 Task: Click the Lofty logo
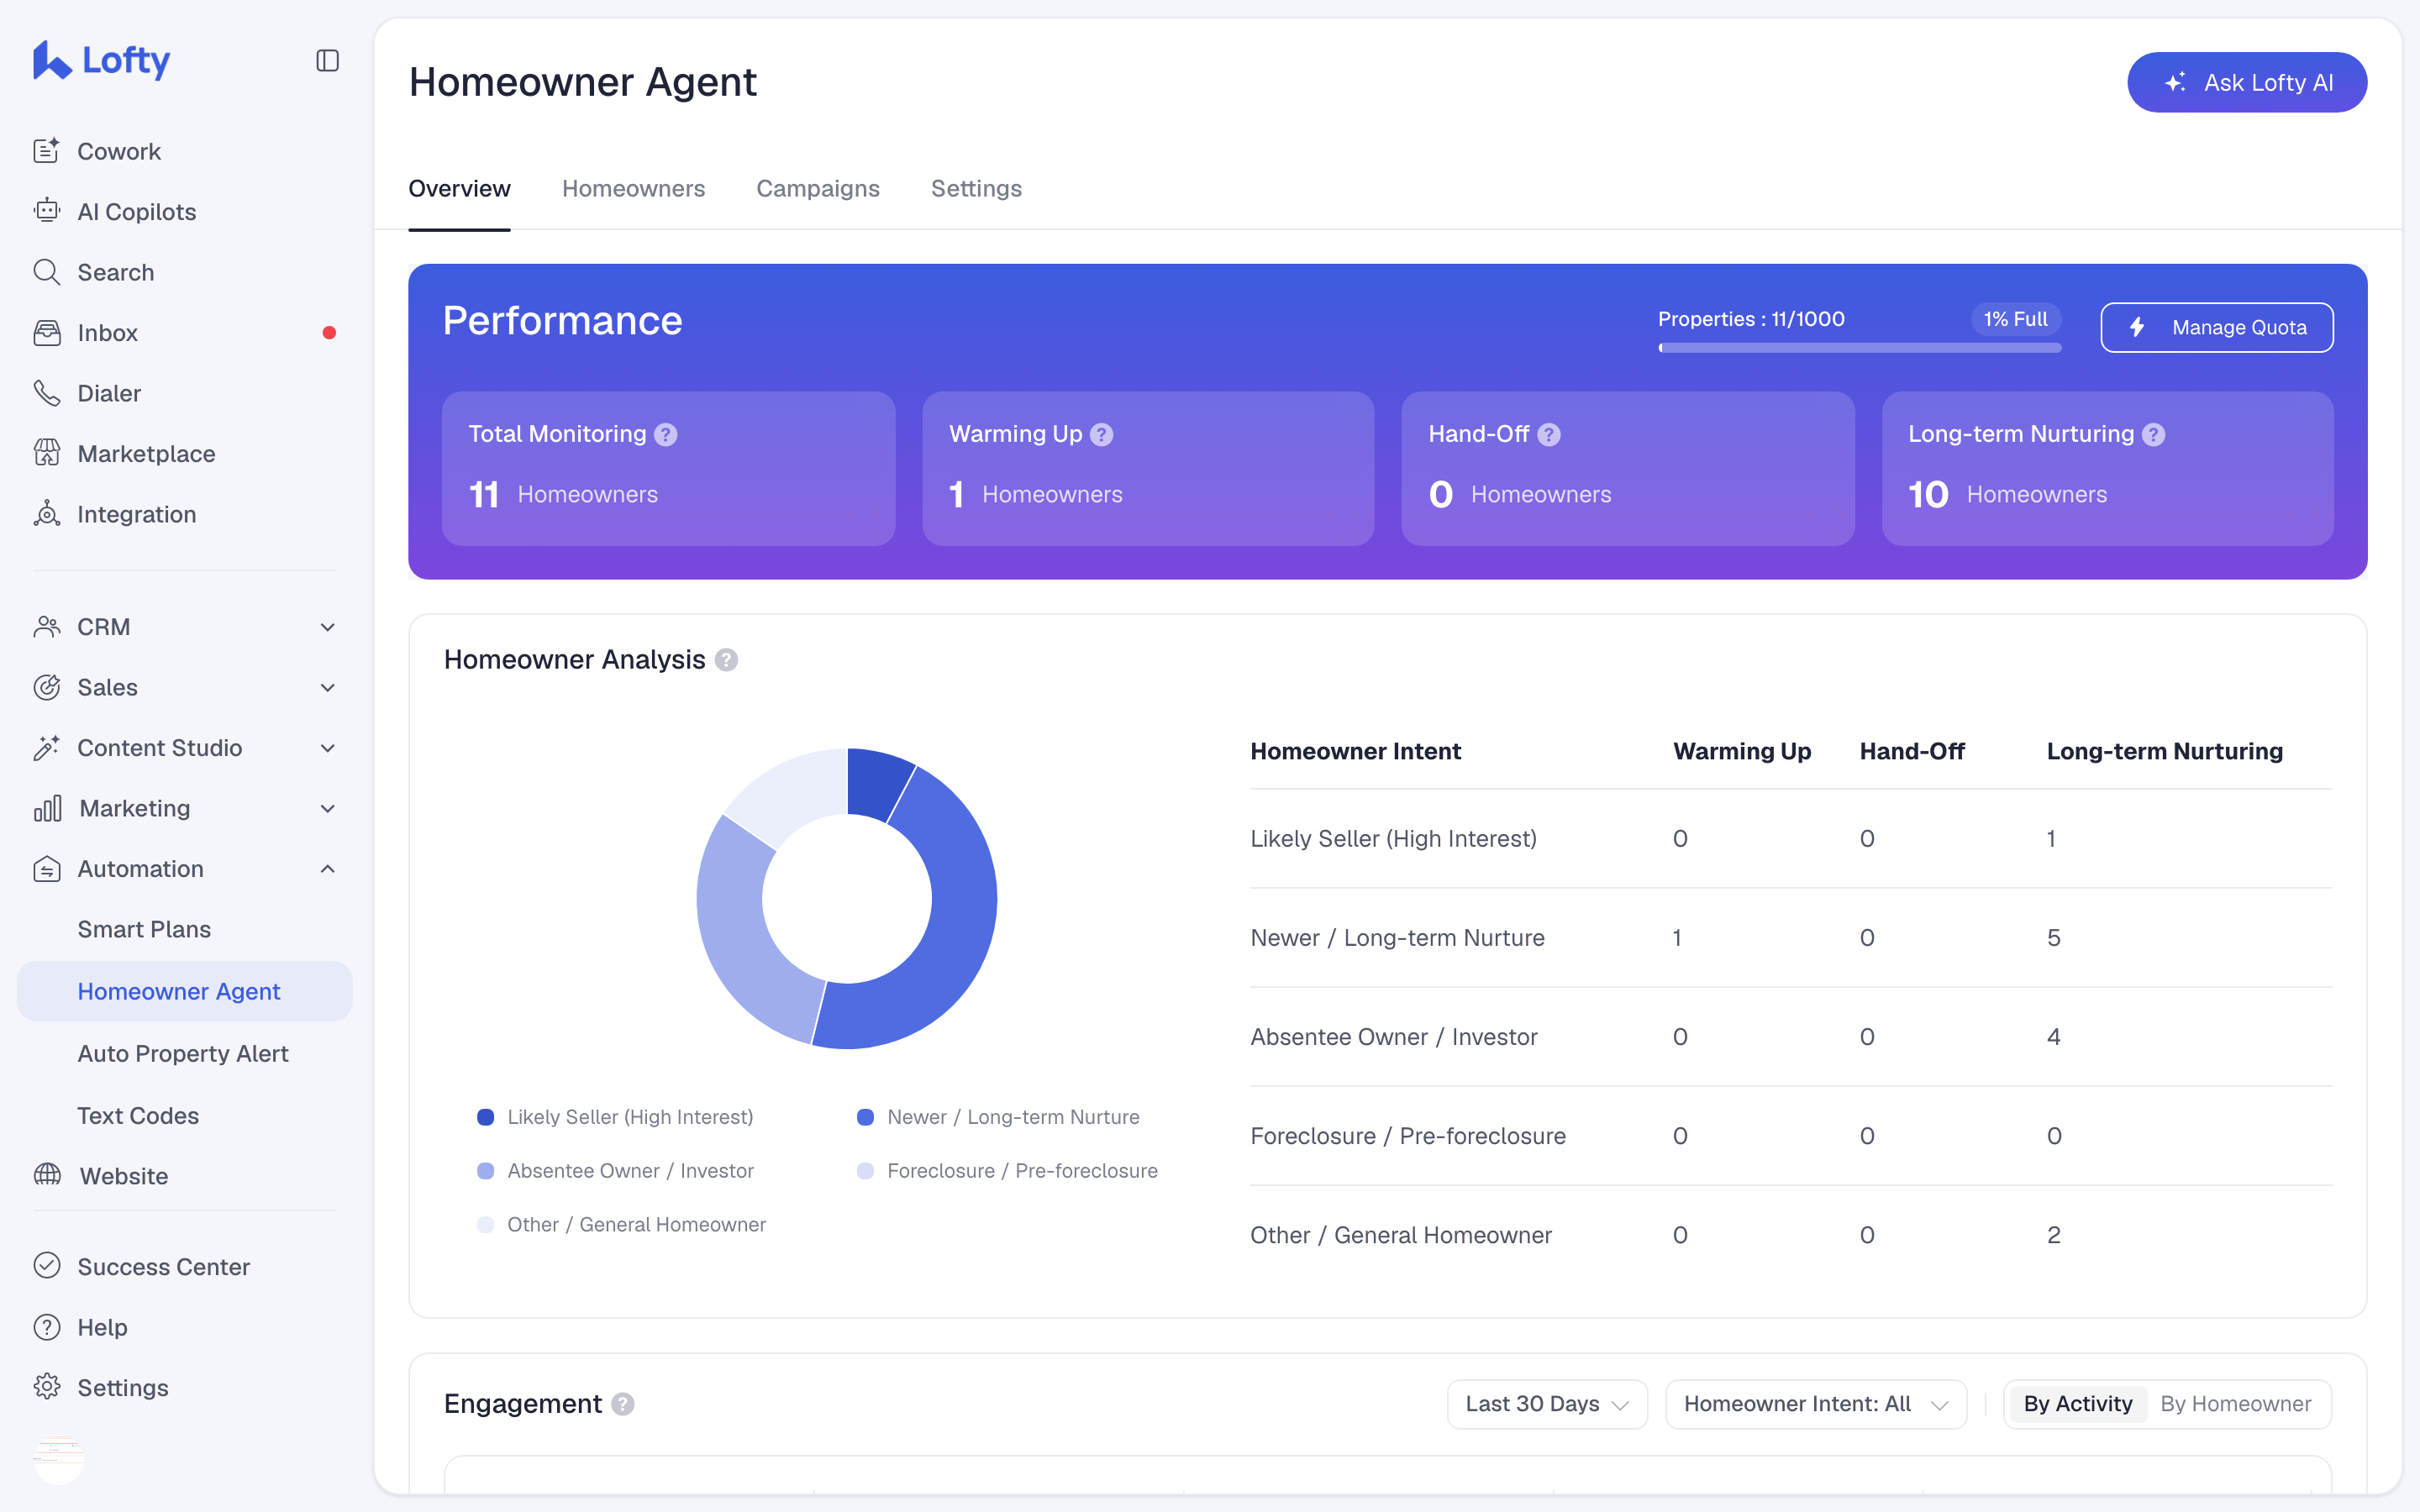pos(101,60)
